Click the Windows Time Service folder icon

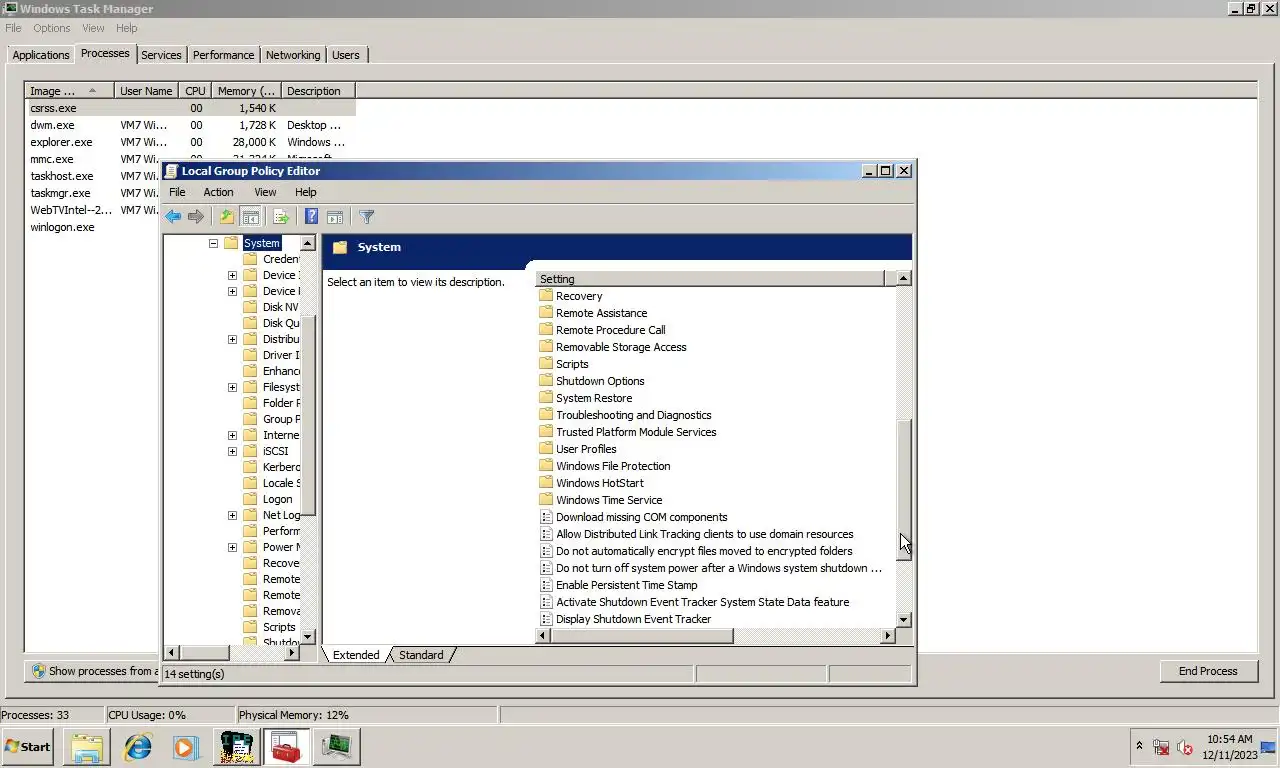(x=546, y=500)
